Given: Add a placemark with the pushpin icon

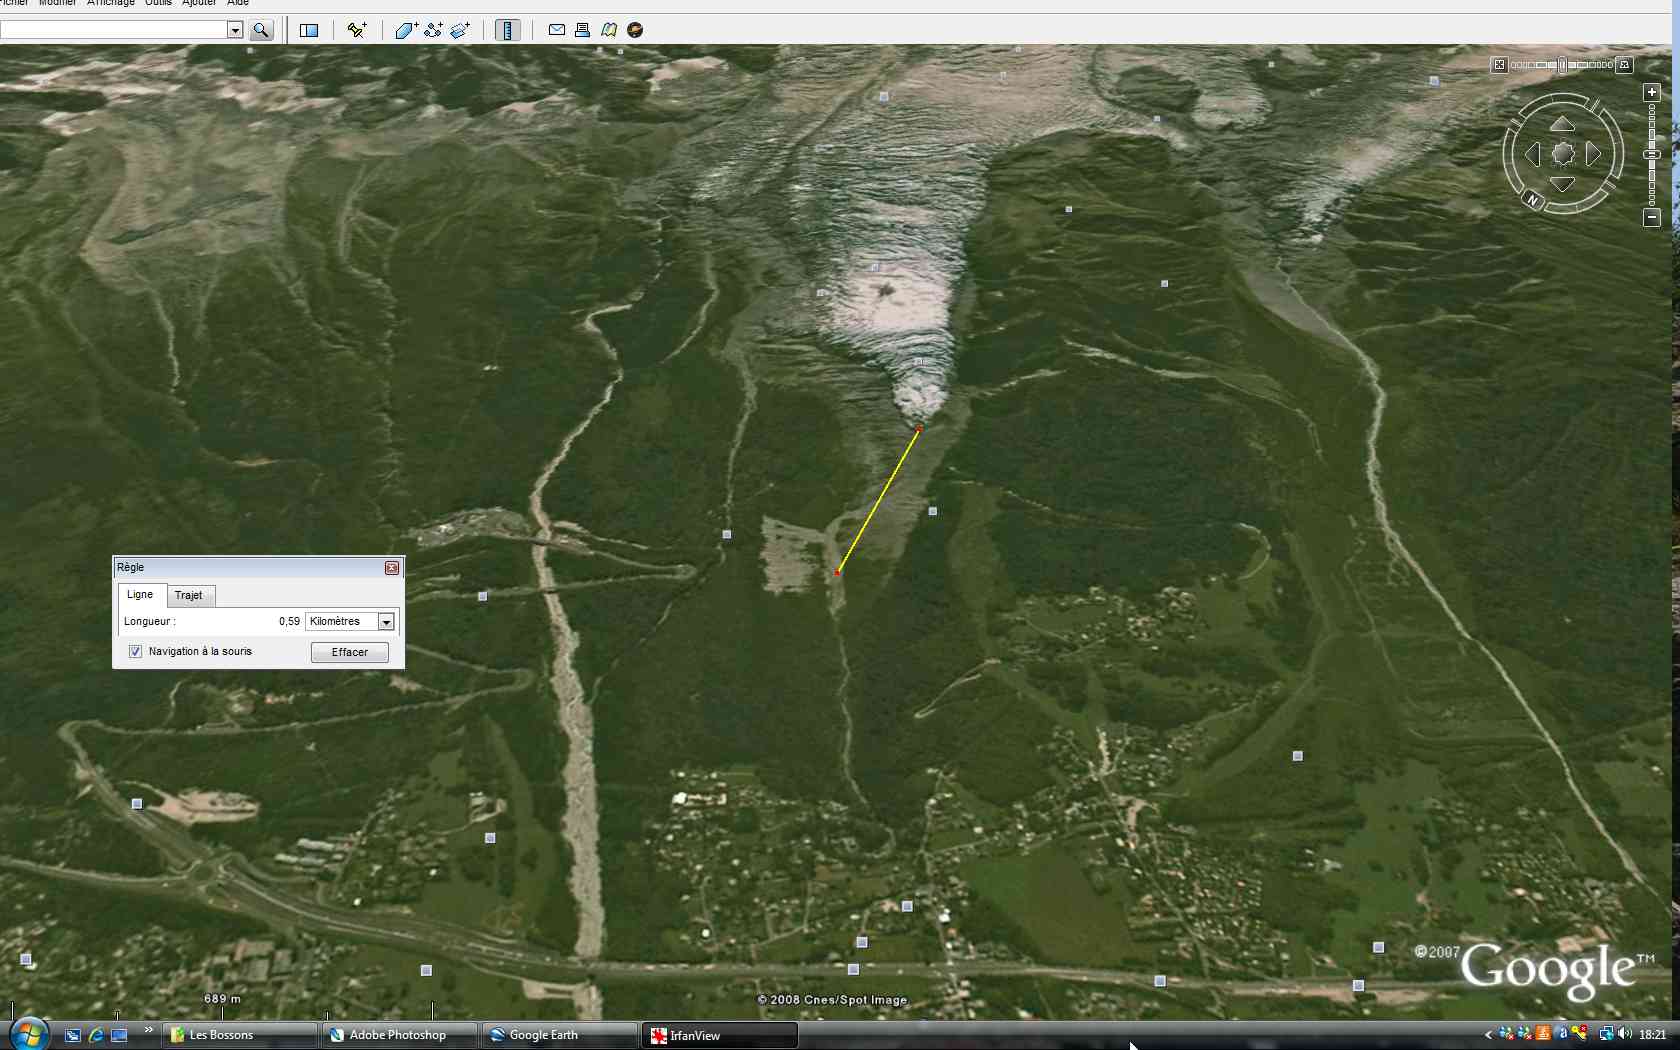Looking at the screenshot, I should [x=356, y=30].
